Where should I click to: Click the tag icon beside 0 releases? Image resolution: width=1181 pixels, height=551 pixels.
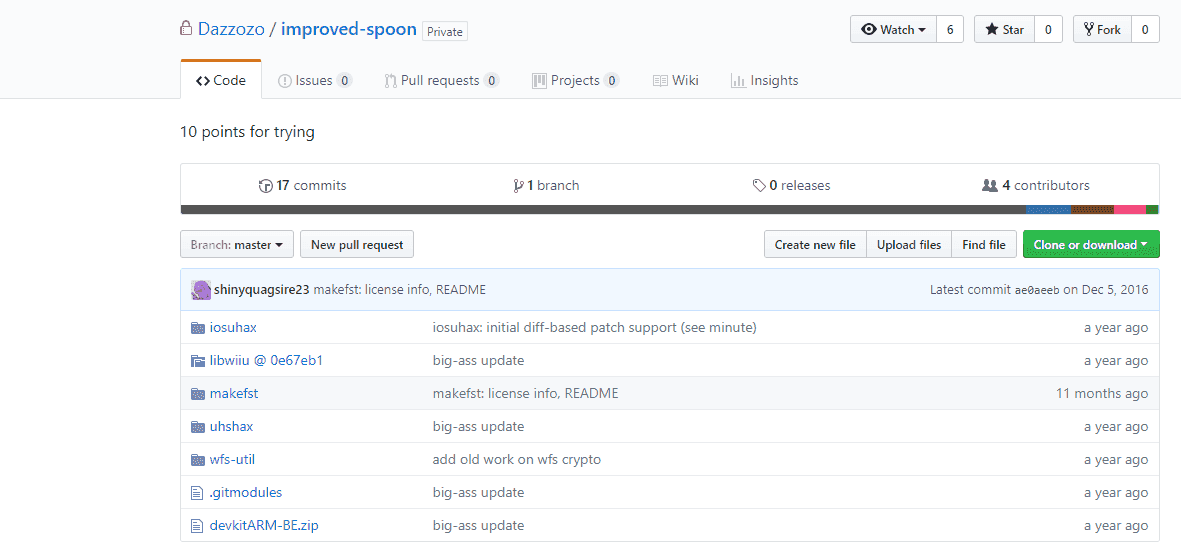[x=759, y=186]
